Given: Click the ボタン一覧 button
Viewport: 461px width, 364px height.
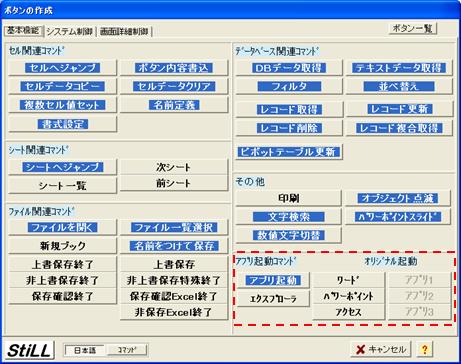Looking at the screenshot, I should [x=413, y=28].
